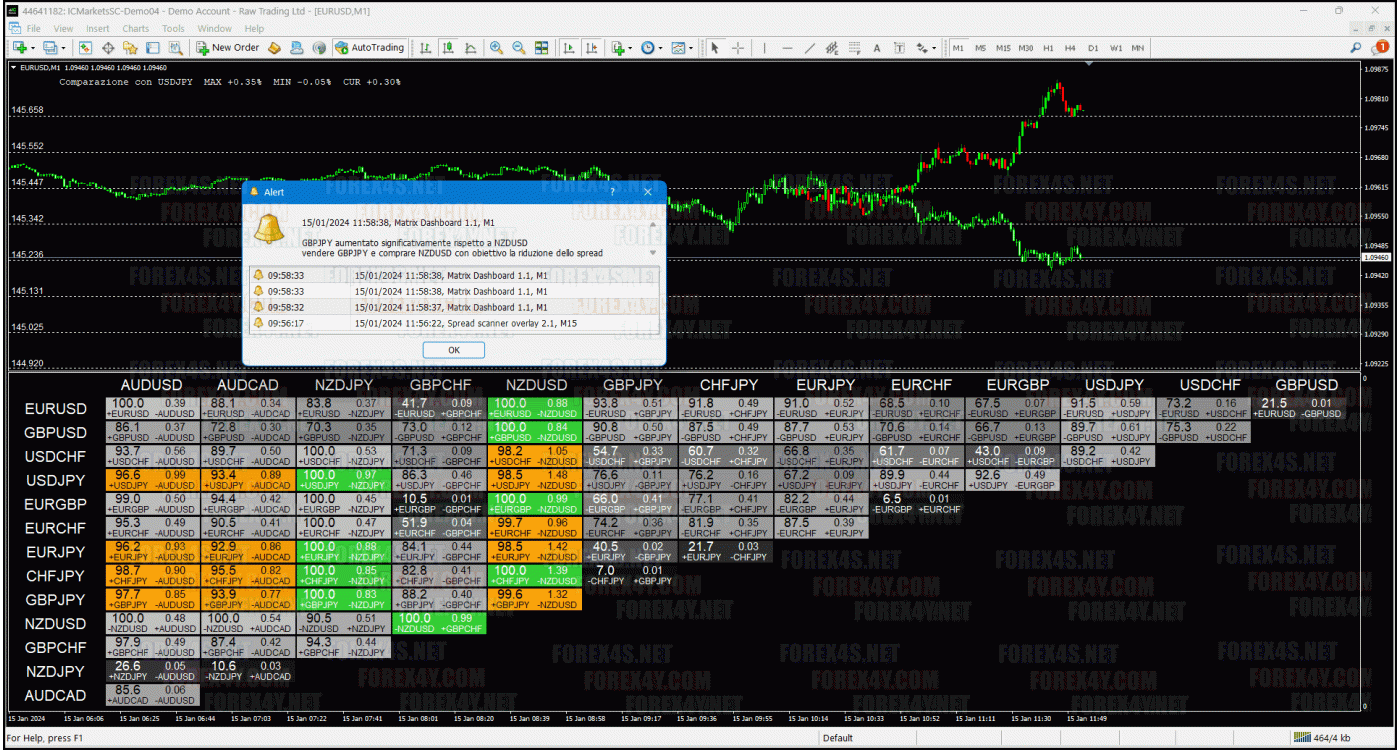The height and width of the screenshot is (750, 1400).
Task: Toggle chart auto scroll
Action: click(566, 48)
